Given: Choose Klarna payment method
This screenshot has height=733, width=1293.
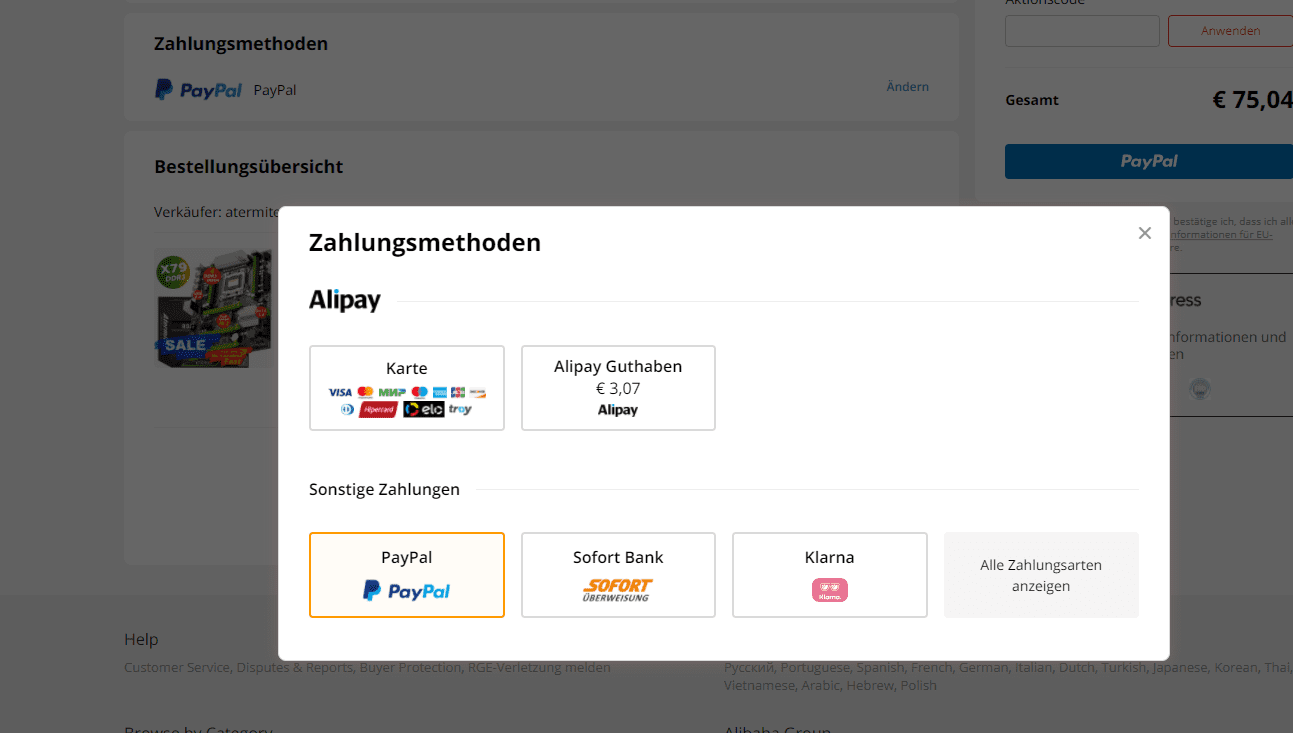Looking at the screenshot, I should [830, 575].
